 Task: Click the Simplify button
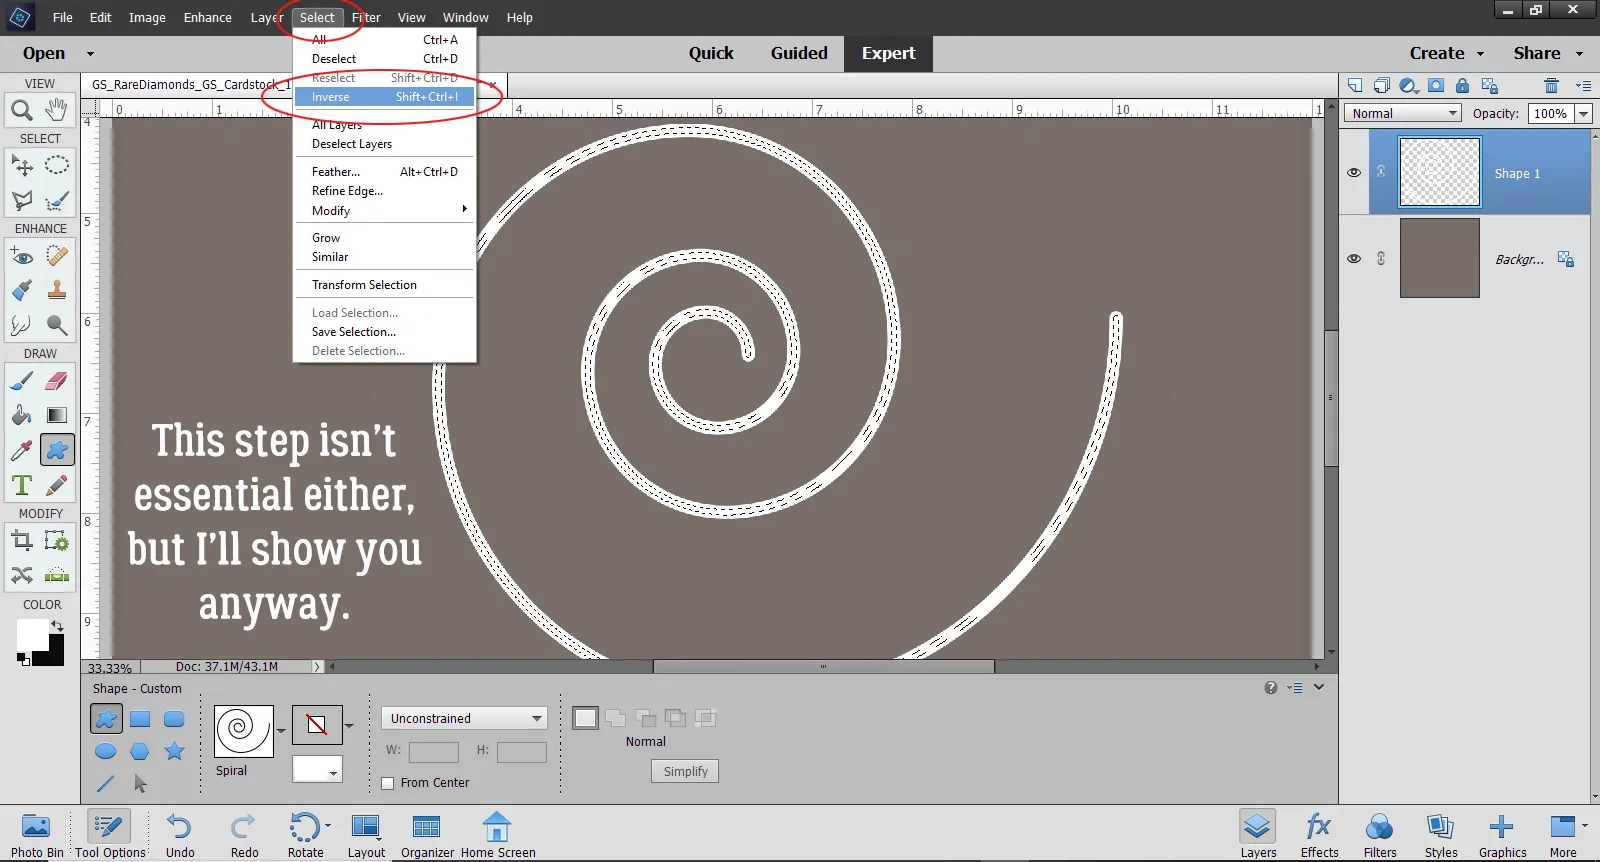[685, 771]
